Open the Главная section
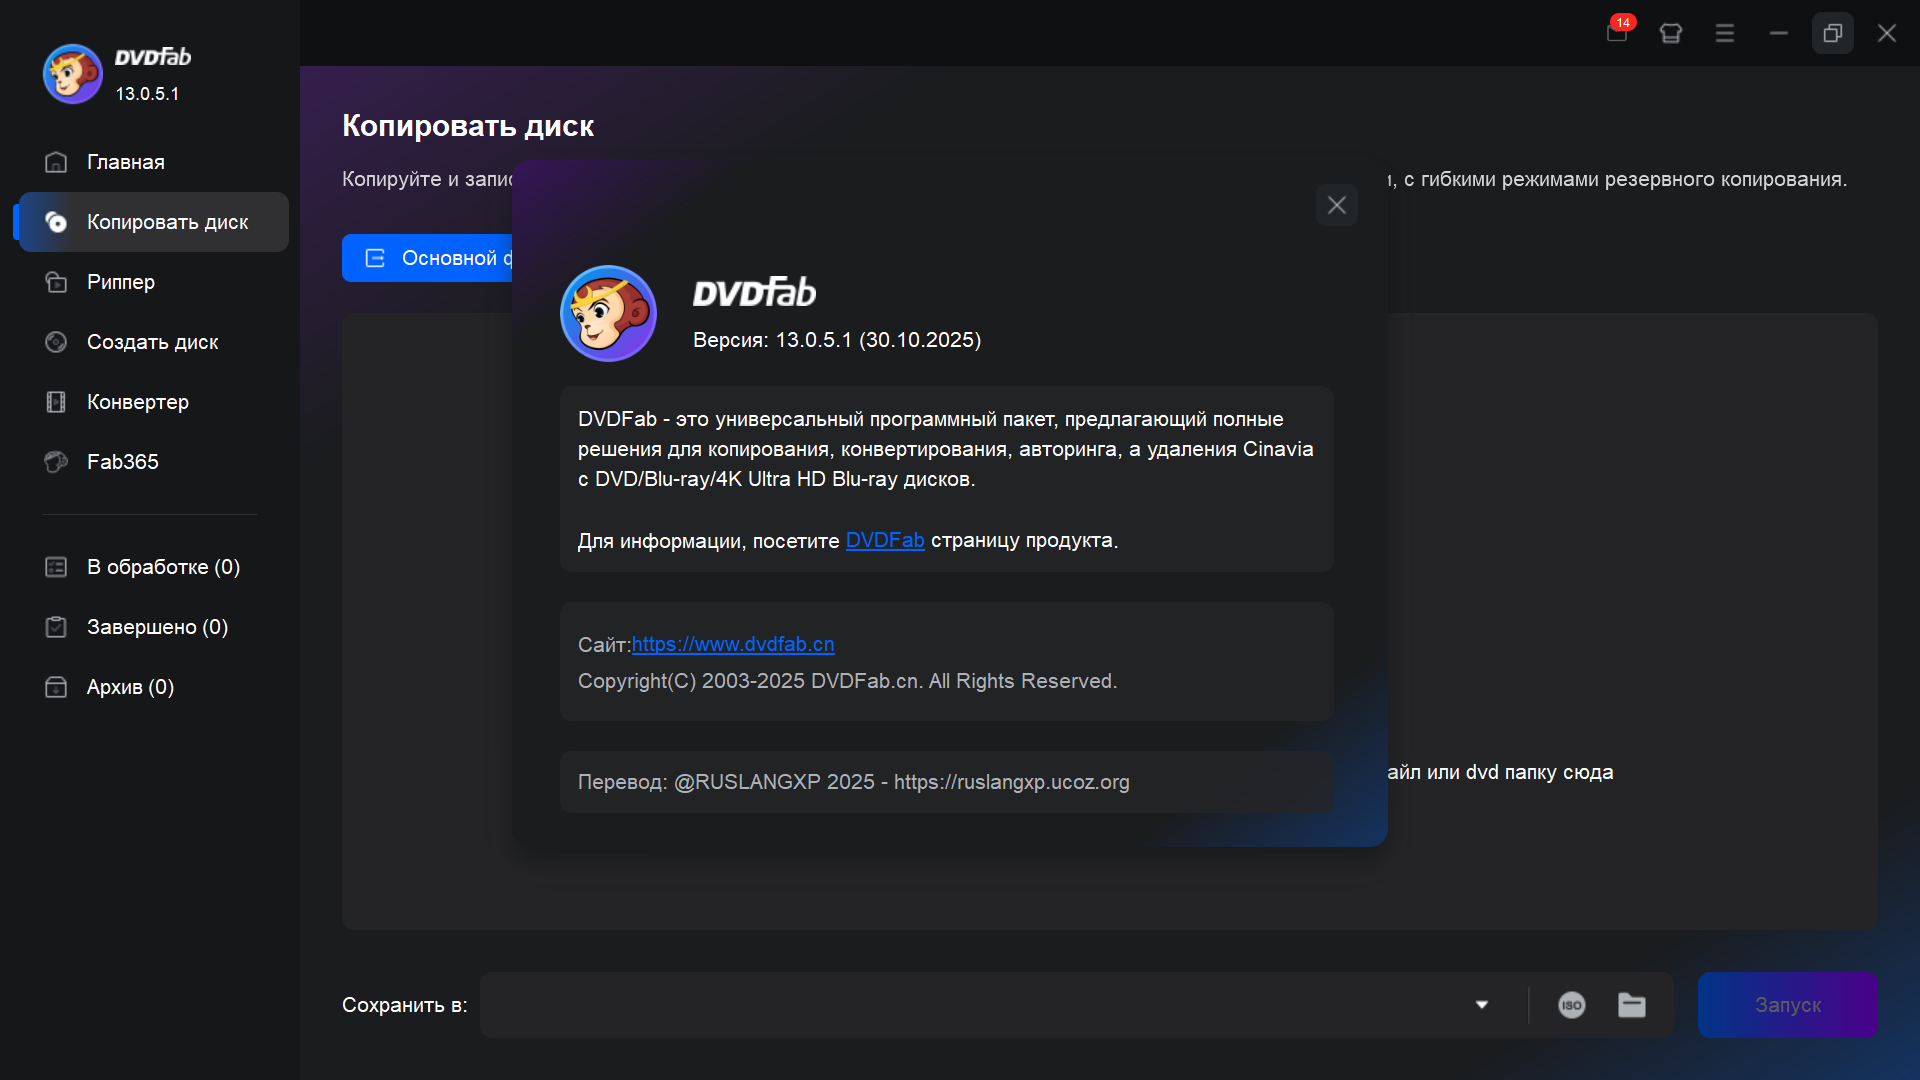Viewport: 1920px width, 1080px height. [125, 162]
